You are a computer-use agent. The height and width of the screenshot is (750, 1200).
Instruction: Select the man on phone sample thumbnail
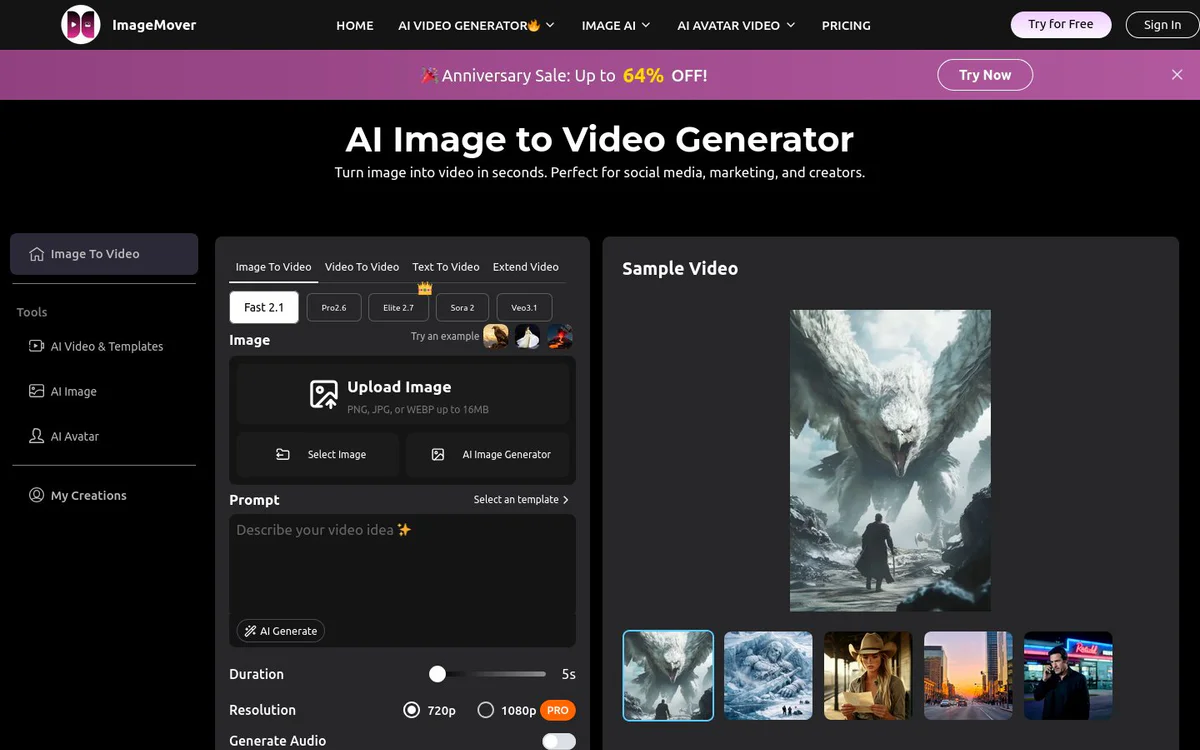pos(1068,675)
